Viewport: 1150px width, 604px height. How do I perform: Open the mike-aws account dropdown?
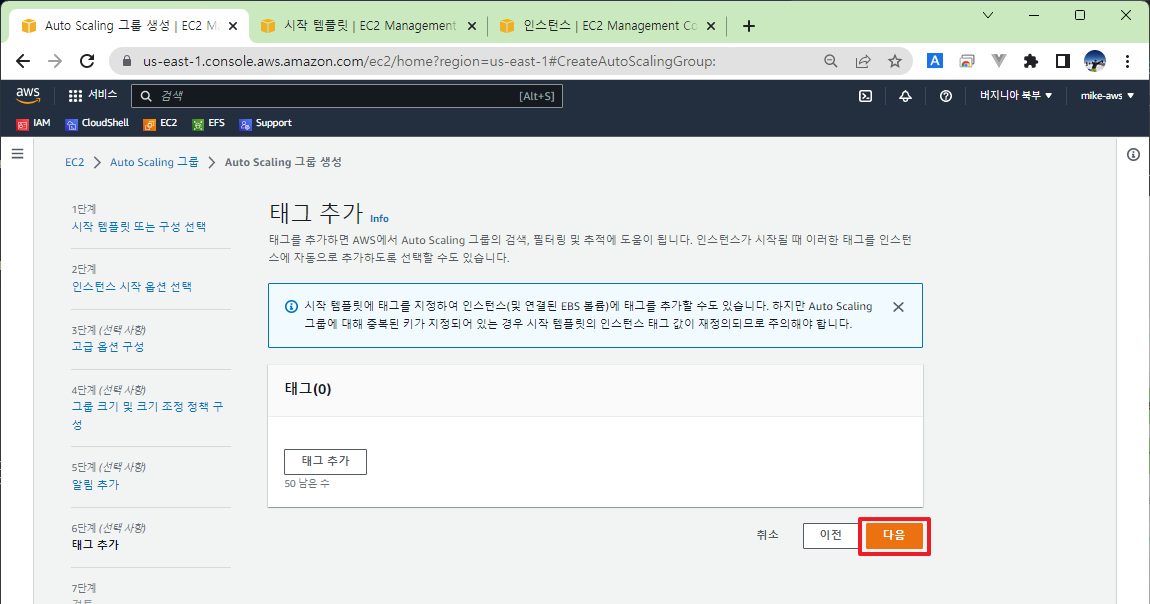point(1107,96)
